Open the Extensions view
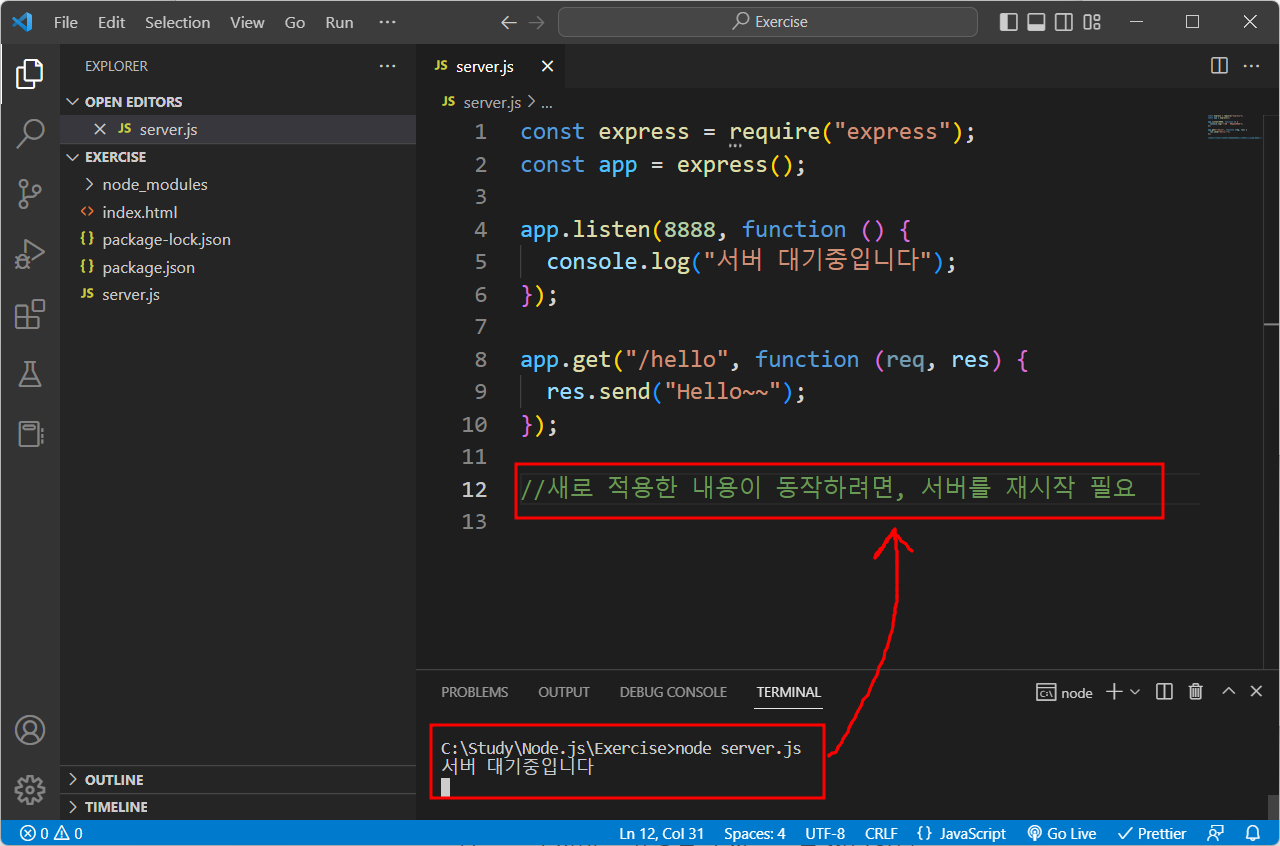The image size is (1280, 846). 30,314
